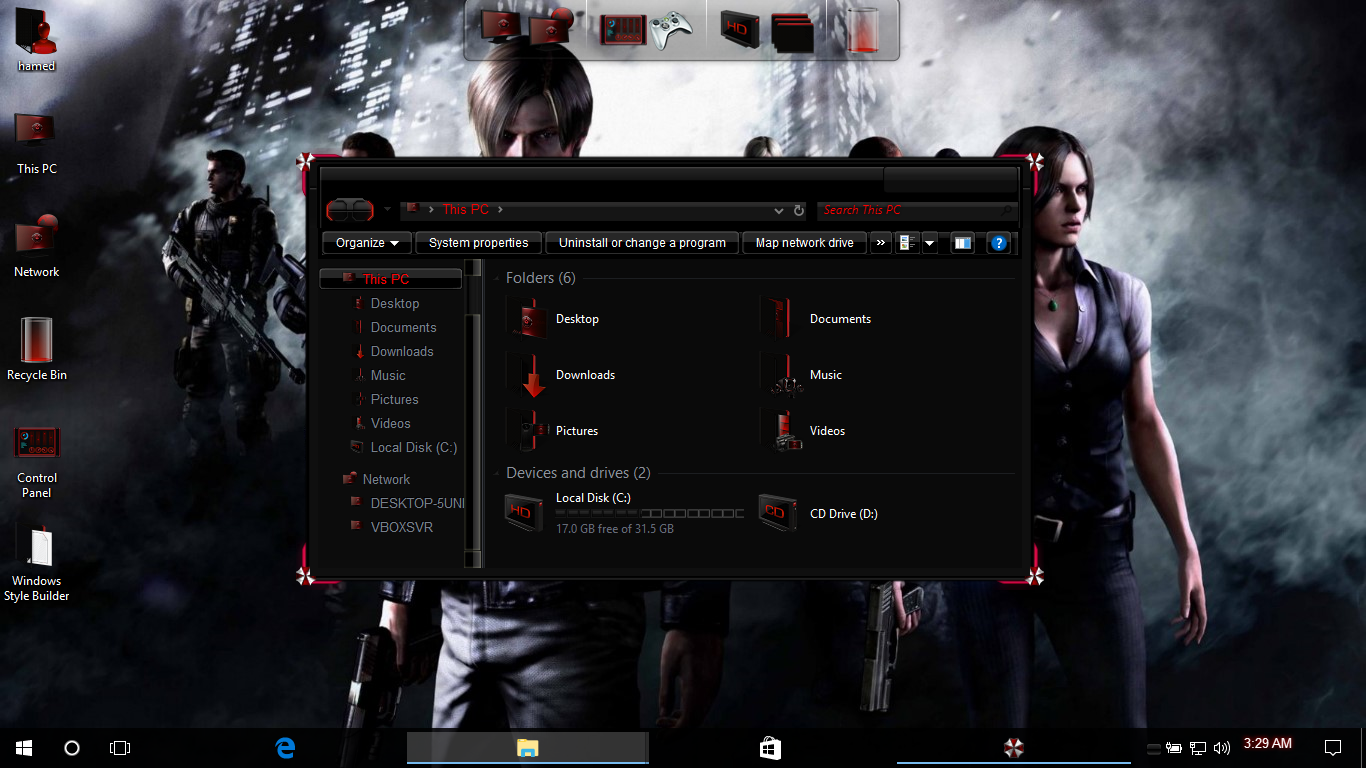Click the Umbrella logo taskbar icon
This screenshot has height=768, width=1366.
(1013, 747)
